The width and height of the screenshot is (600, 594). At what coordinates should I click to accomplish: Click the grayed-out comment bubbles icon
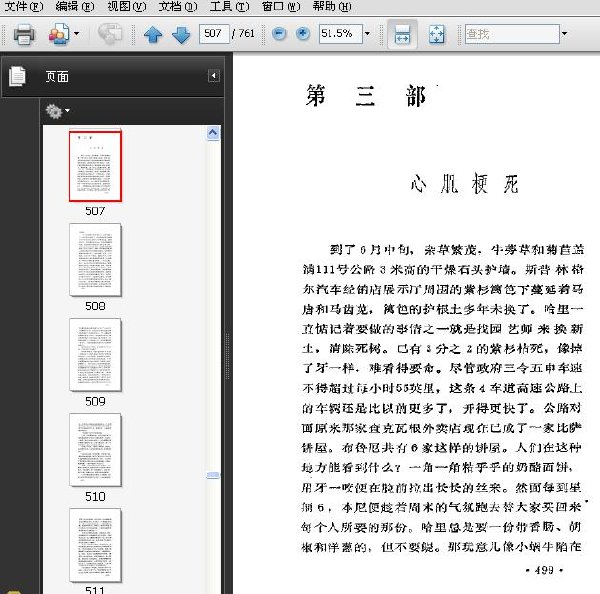(x=109, y=34)
